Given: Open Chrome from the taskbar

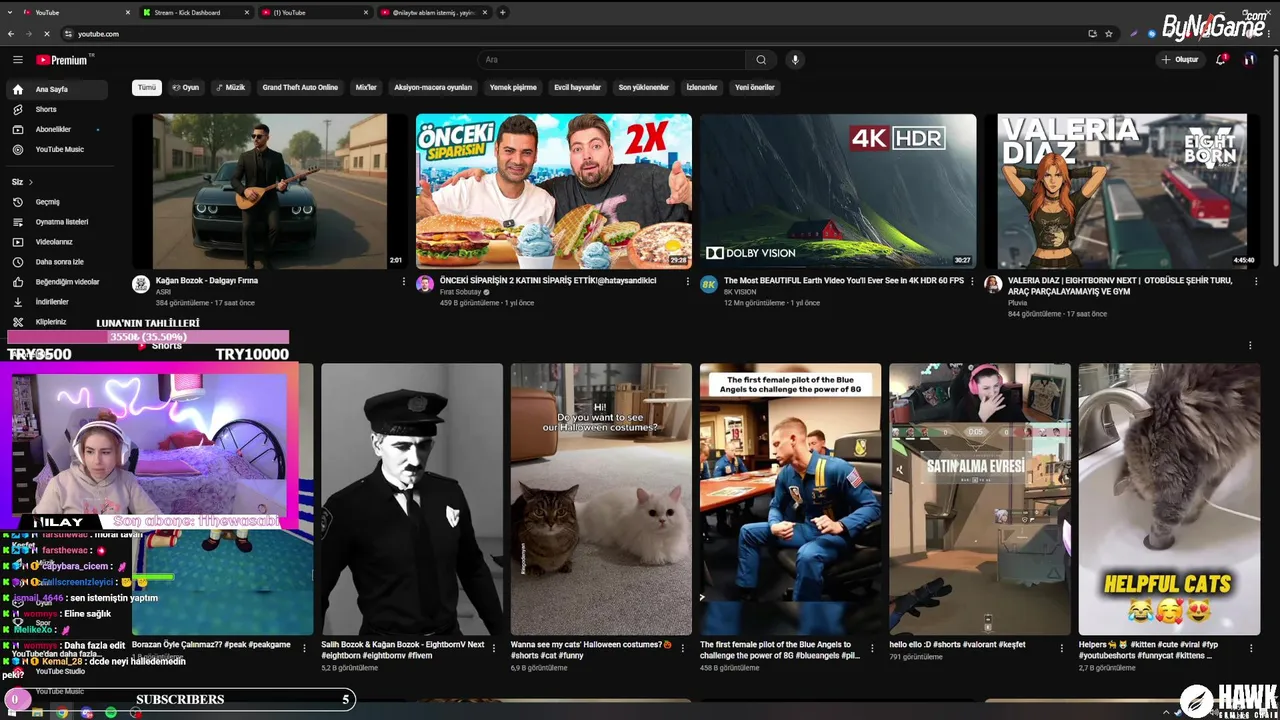Looking at the screenshot, I should point(62,712).
